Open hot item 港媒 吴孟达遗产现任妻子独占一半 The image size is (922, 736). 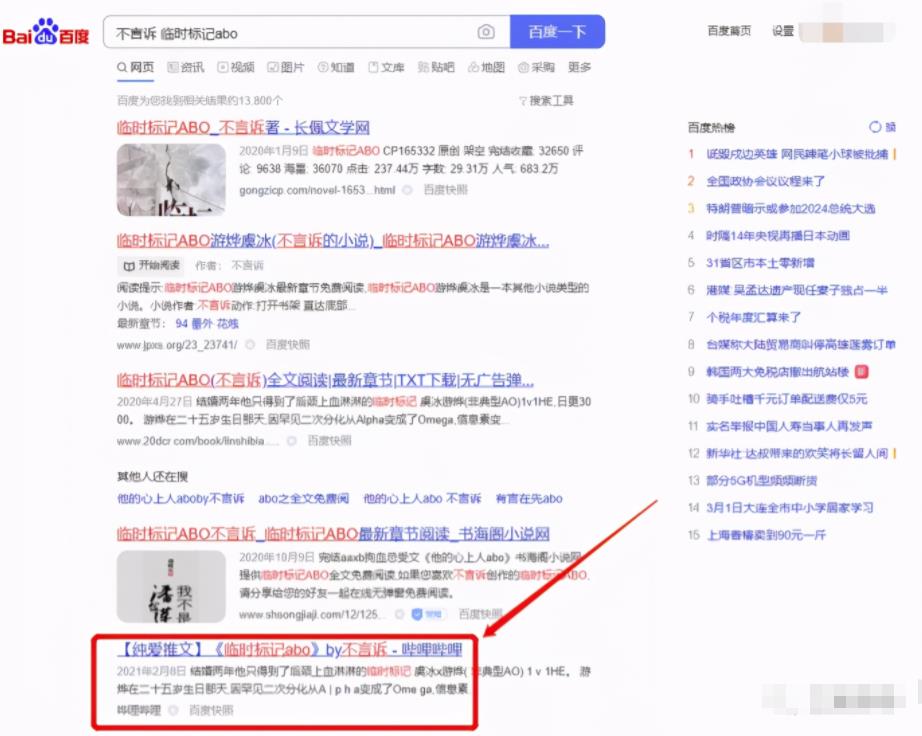(797, 290)
